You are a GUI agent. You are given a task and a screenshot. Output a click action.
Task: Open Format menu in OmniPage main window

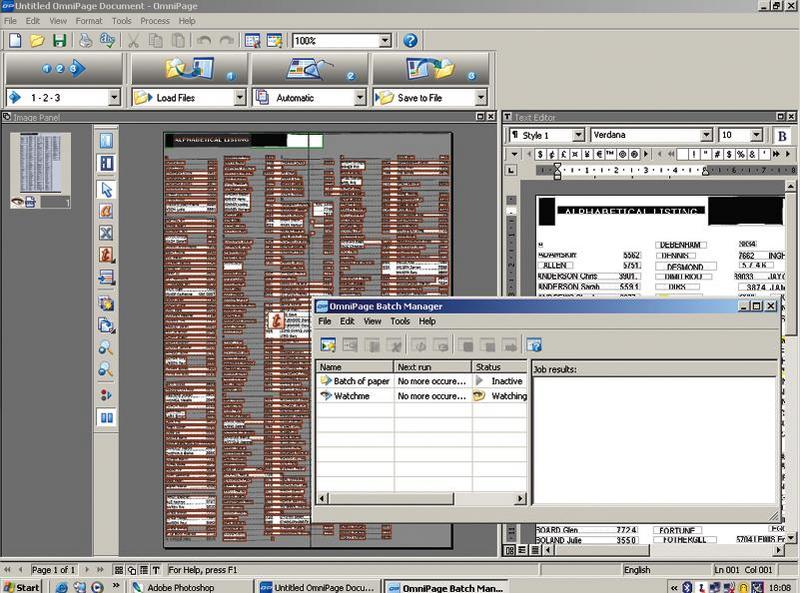click(x=89, y=21)
